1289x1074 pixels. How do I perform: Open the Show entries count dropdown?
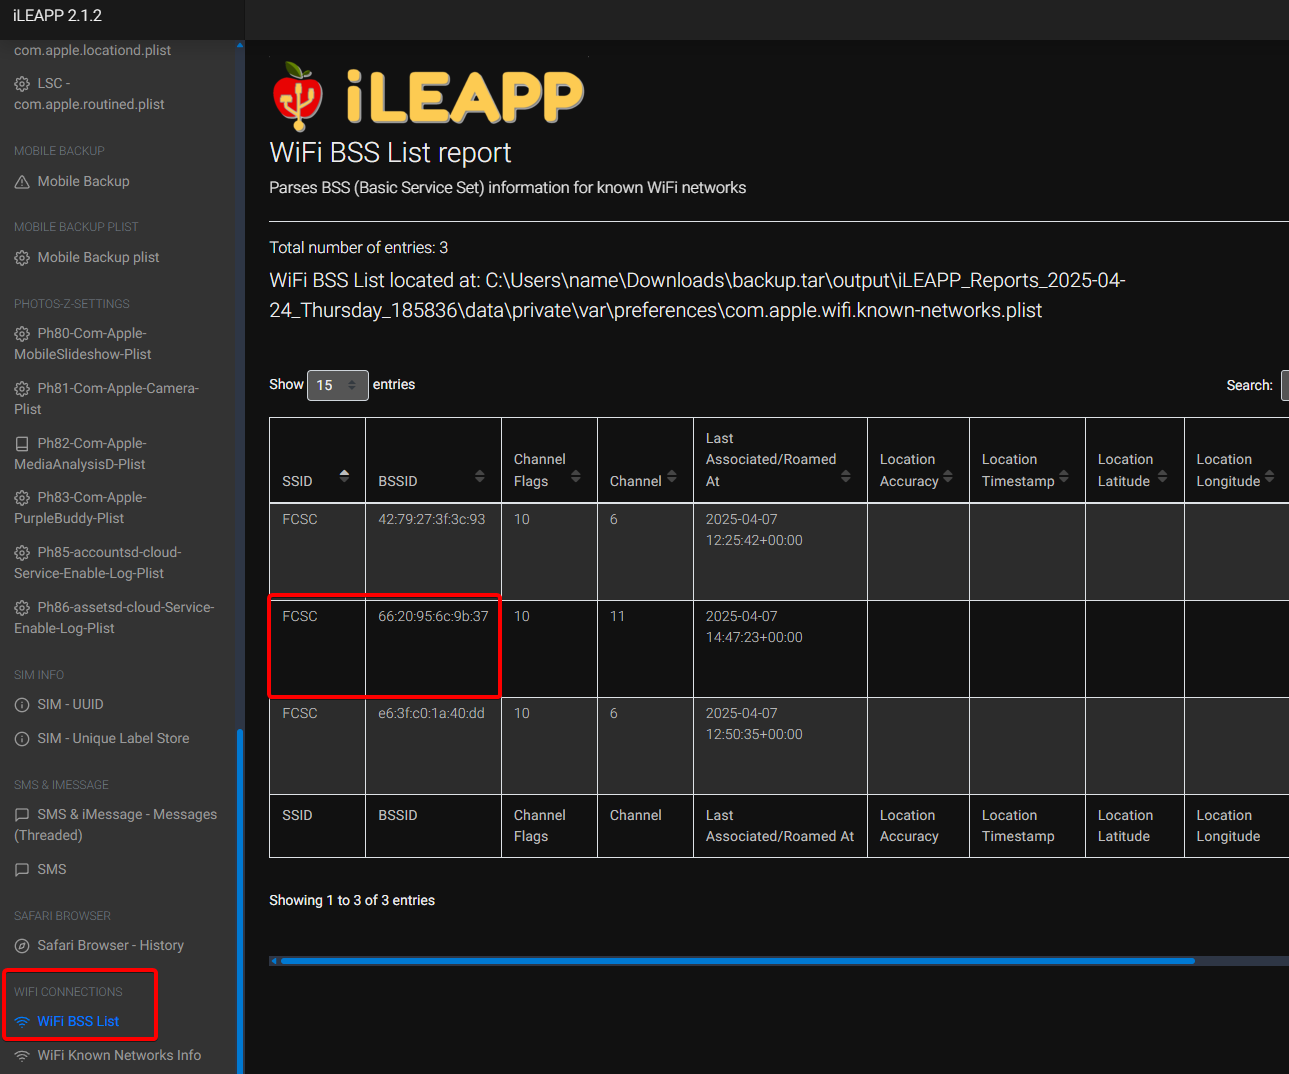point(337,385)
